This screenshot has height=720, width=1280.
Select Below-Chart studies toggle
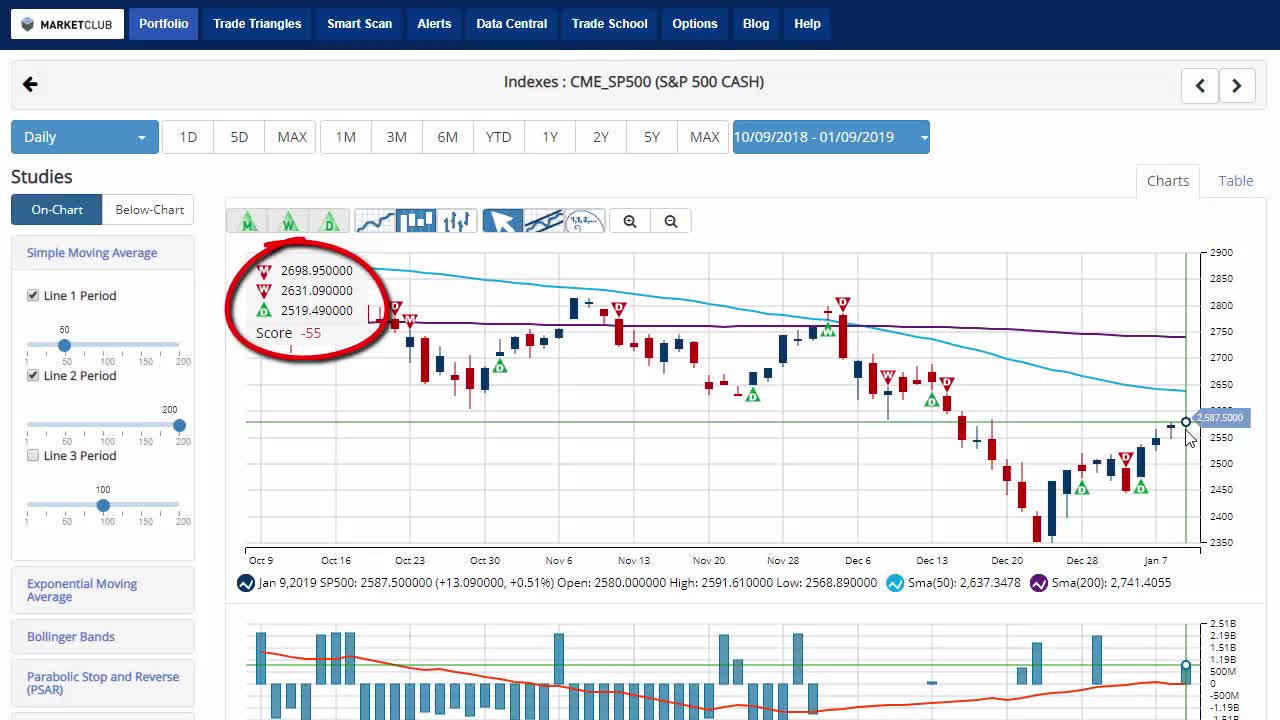coord(149,210)
